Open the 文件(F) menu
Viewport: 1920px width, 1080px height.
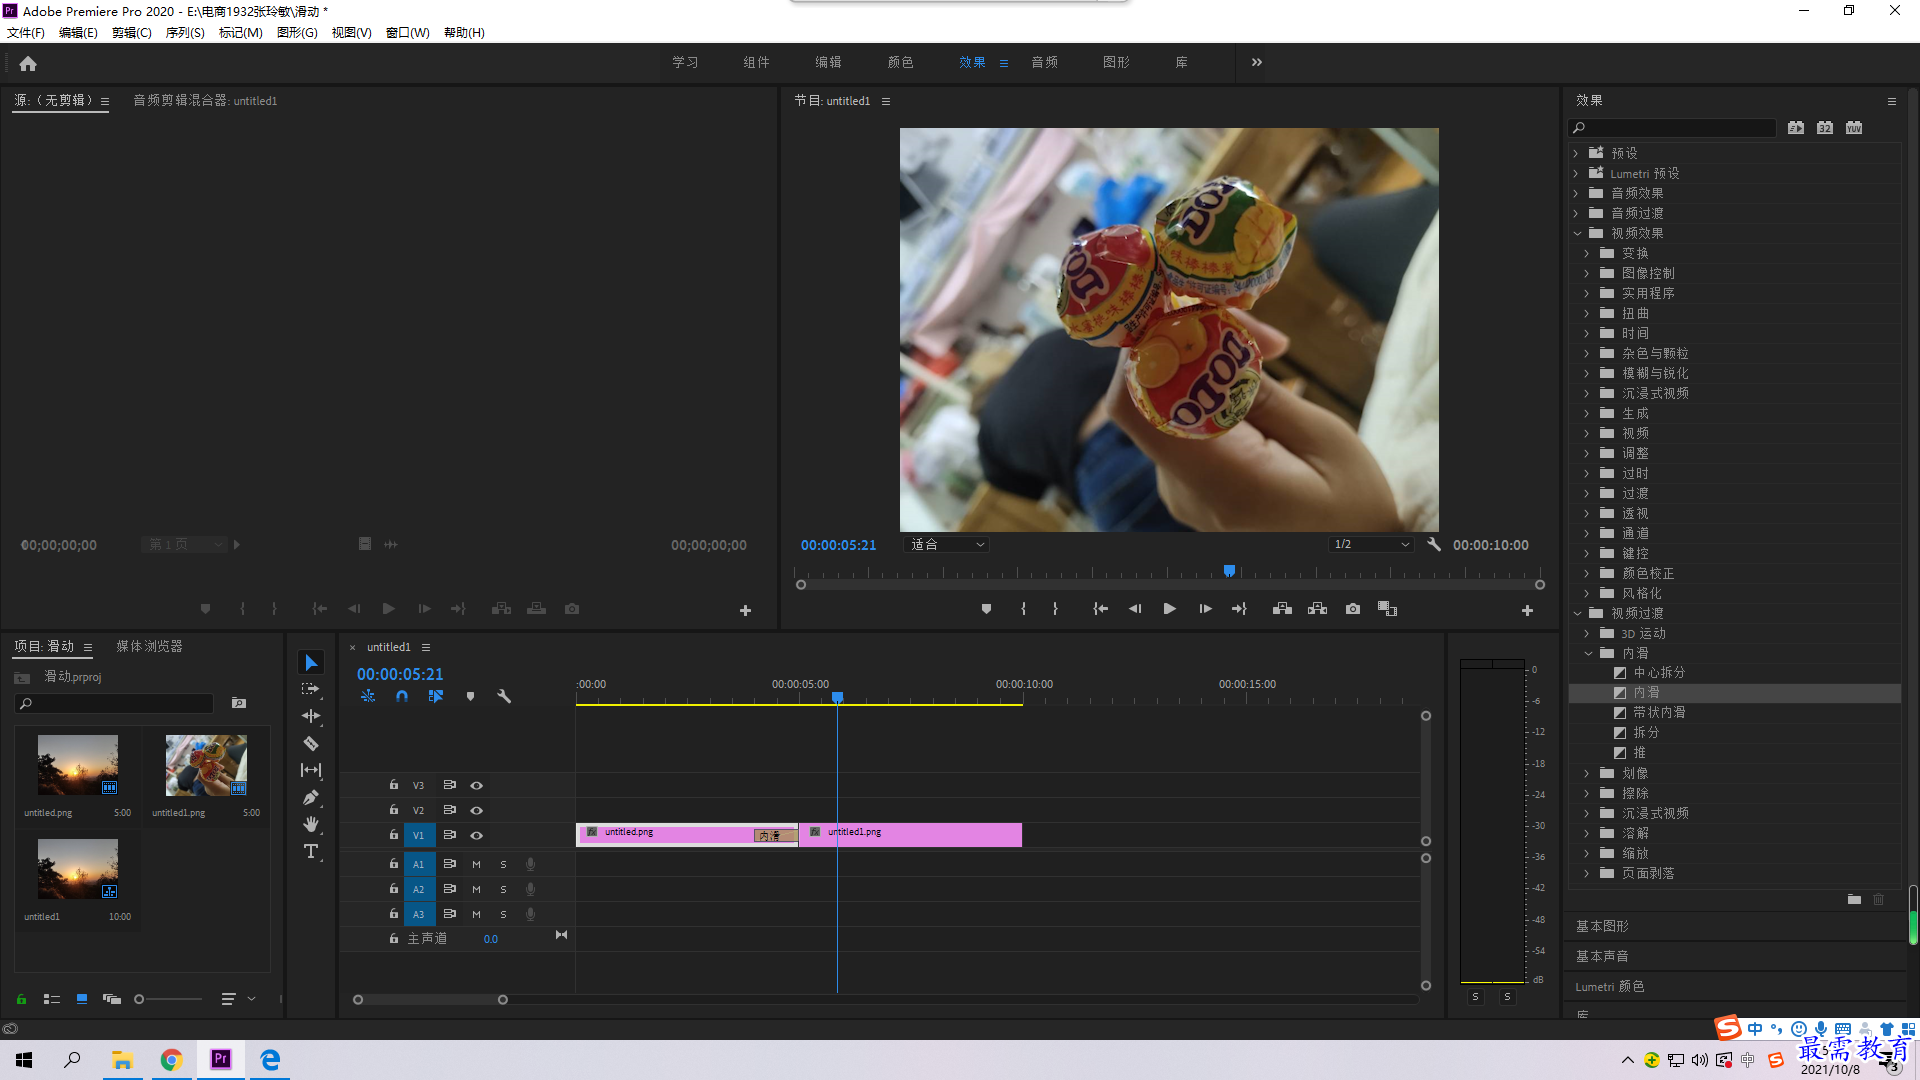pos(26,33)
